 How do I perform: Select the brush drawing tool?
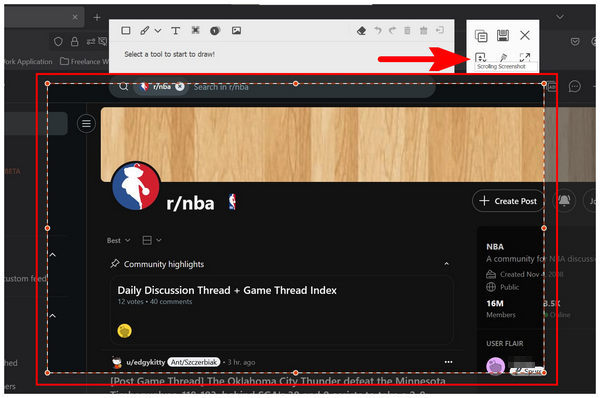145,31
